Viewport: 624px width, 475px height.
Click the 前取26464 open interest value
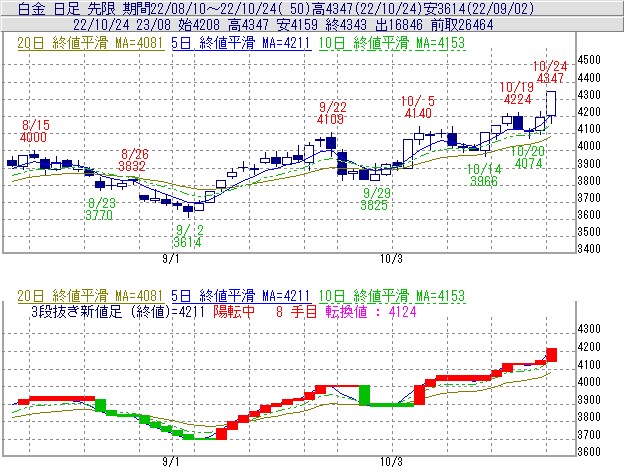pos(462,25)
